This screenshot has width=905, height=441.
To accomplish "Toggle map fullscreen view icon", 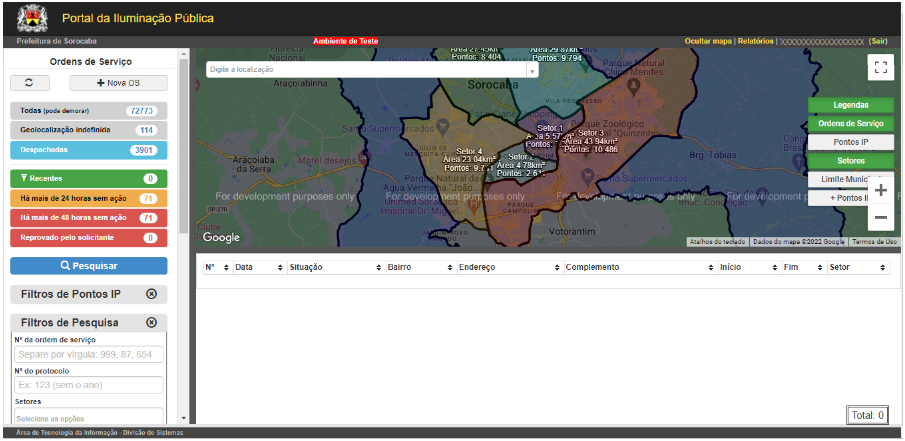I will (880, 67).
